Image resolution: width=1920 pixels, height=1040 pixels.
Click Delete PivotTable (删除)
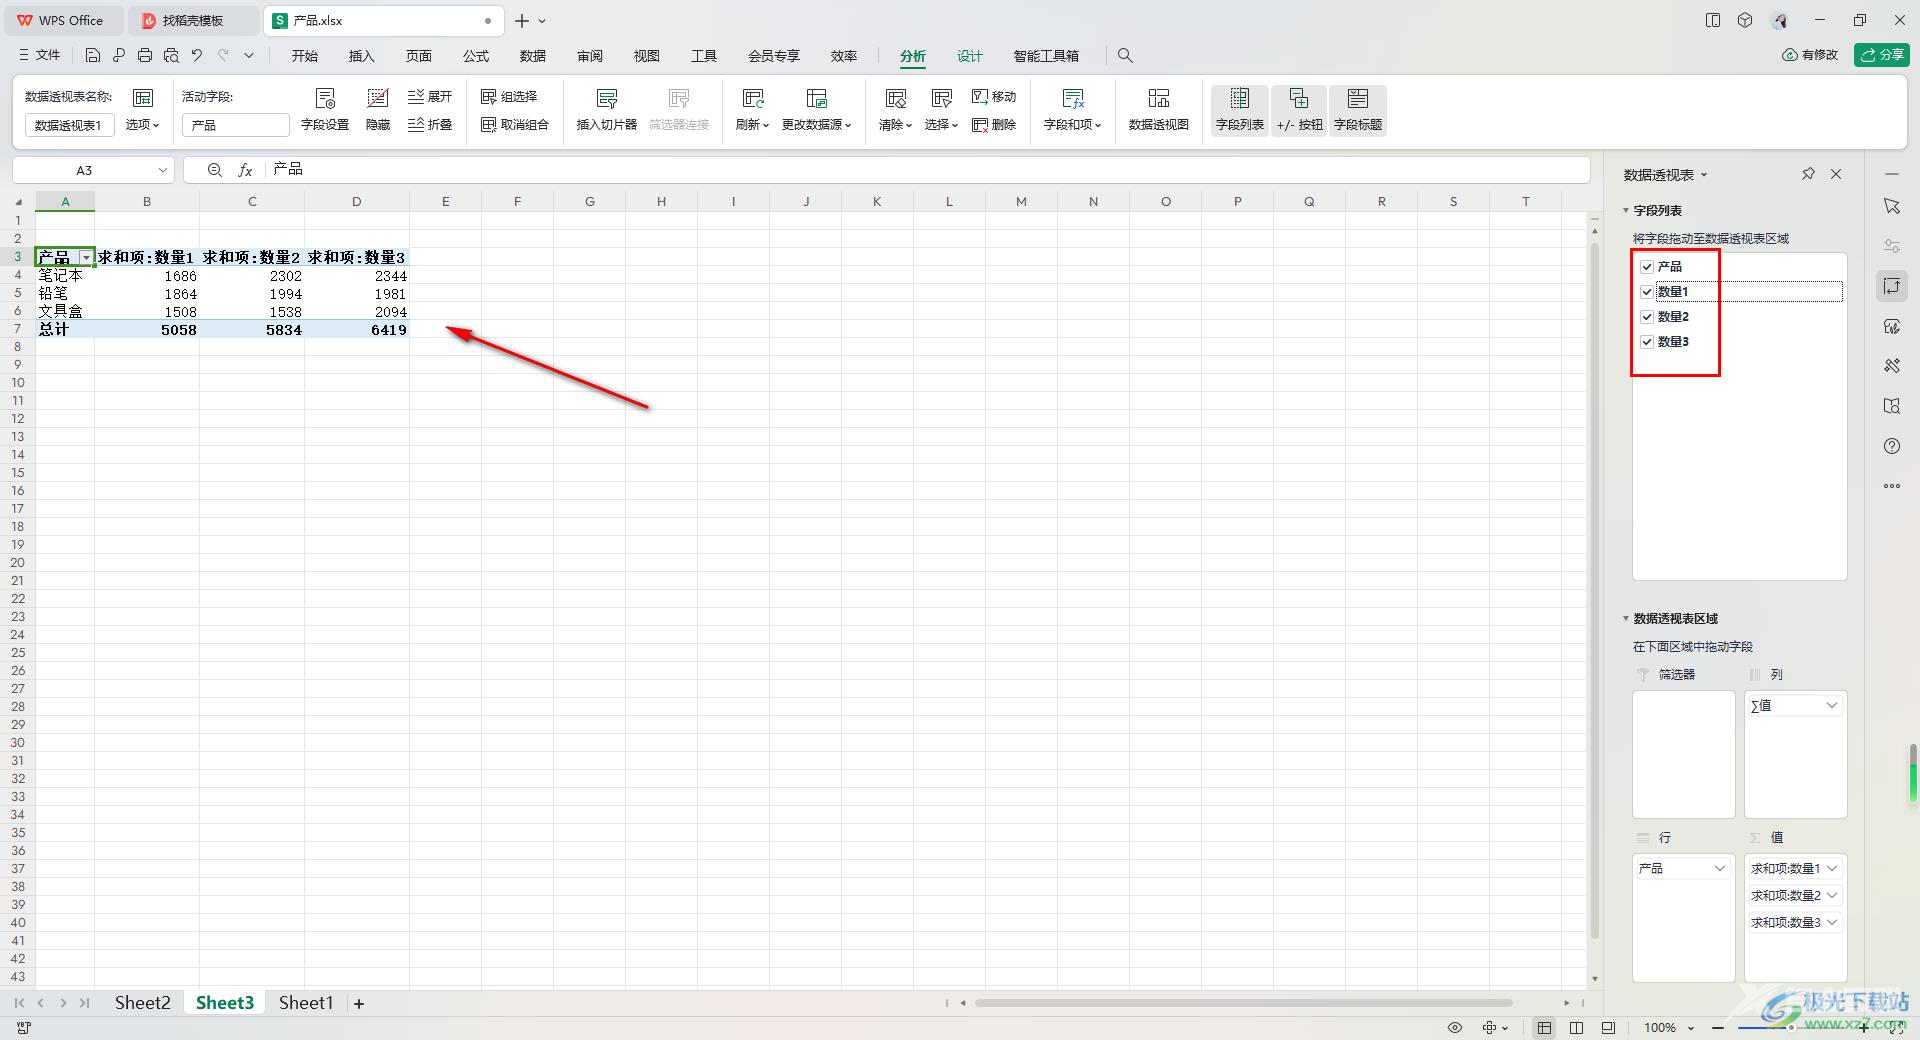994,125
